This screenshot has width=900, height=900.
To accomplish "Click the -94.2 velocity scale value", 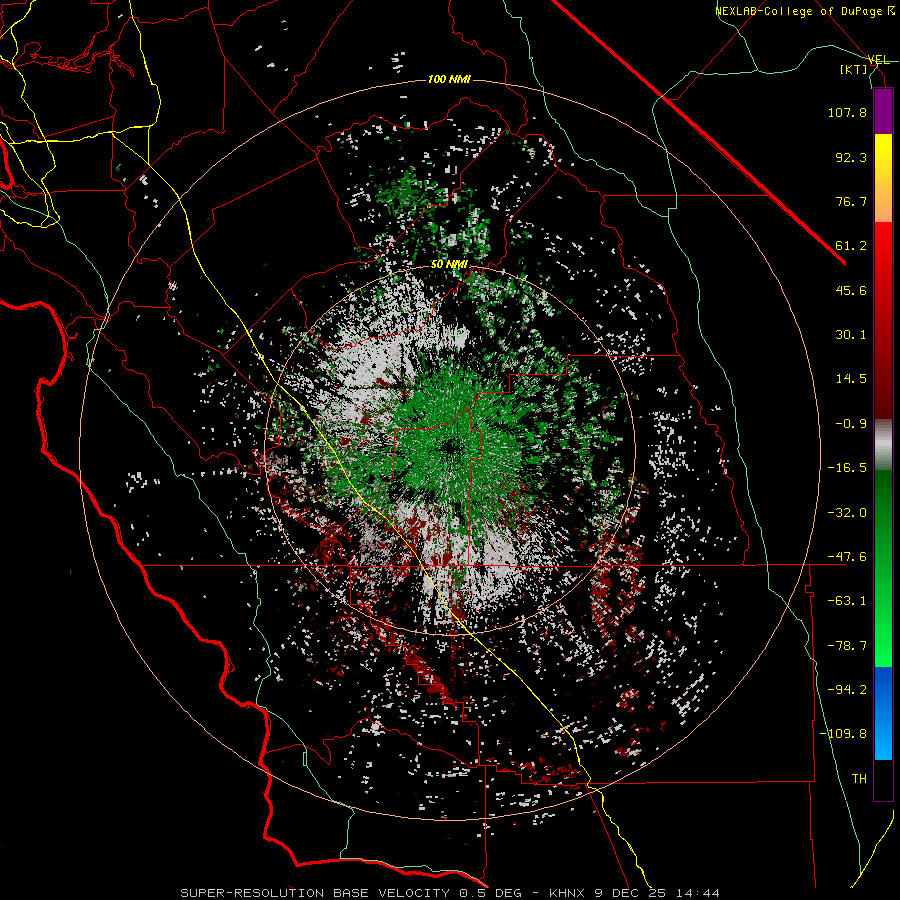I will click(x=847, y=690).
